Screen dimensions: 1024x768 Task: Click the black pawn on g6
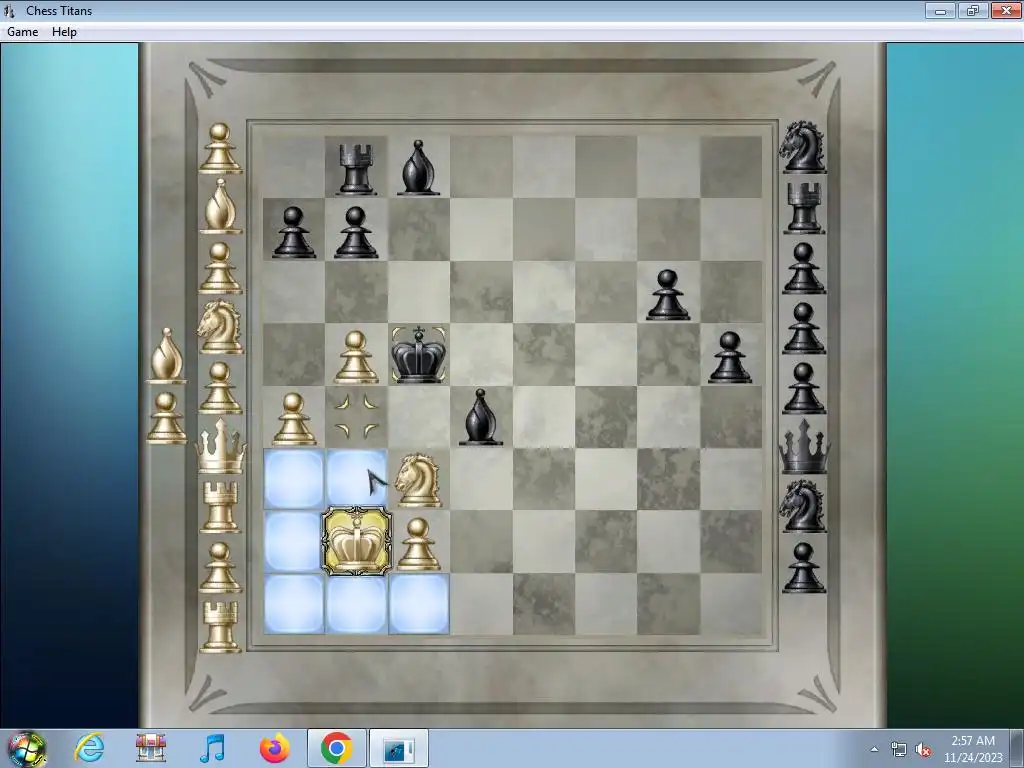[667, 295]
